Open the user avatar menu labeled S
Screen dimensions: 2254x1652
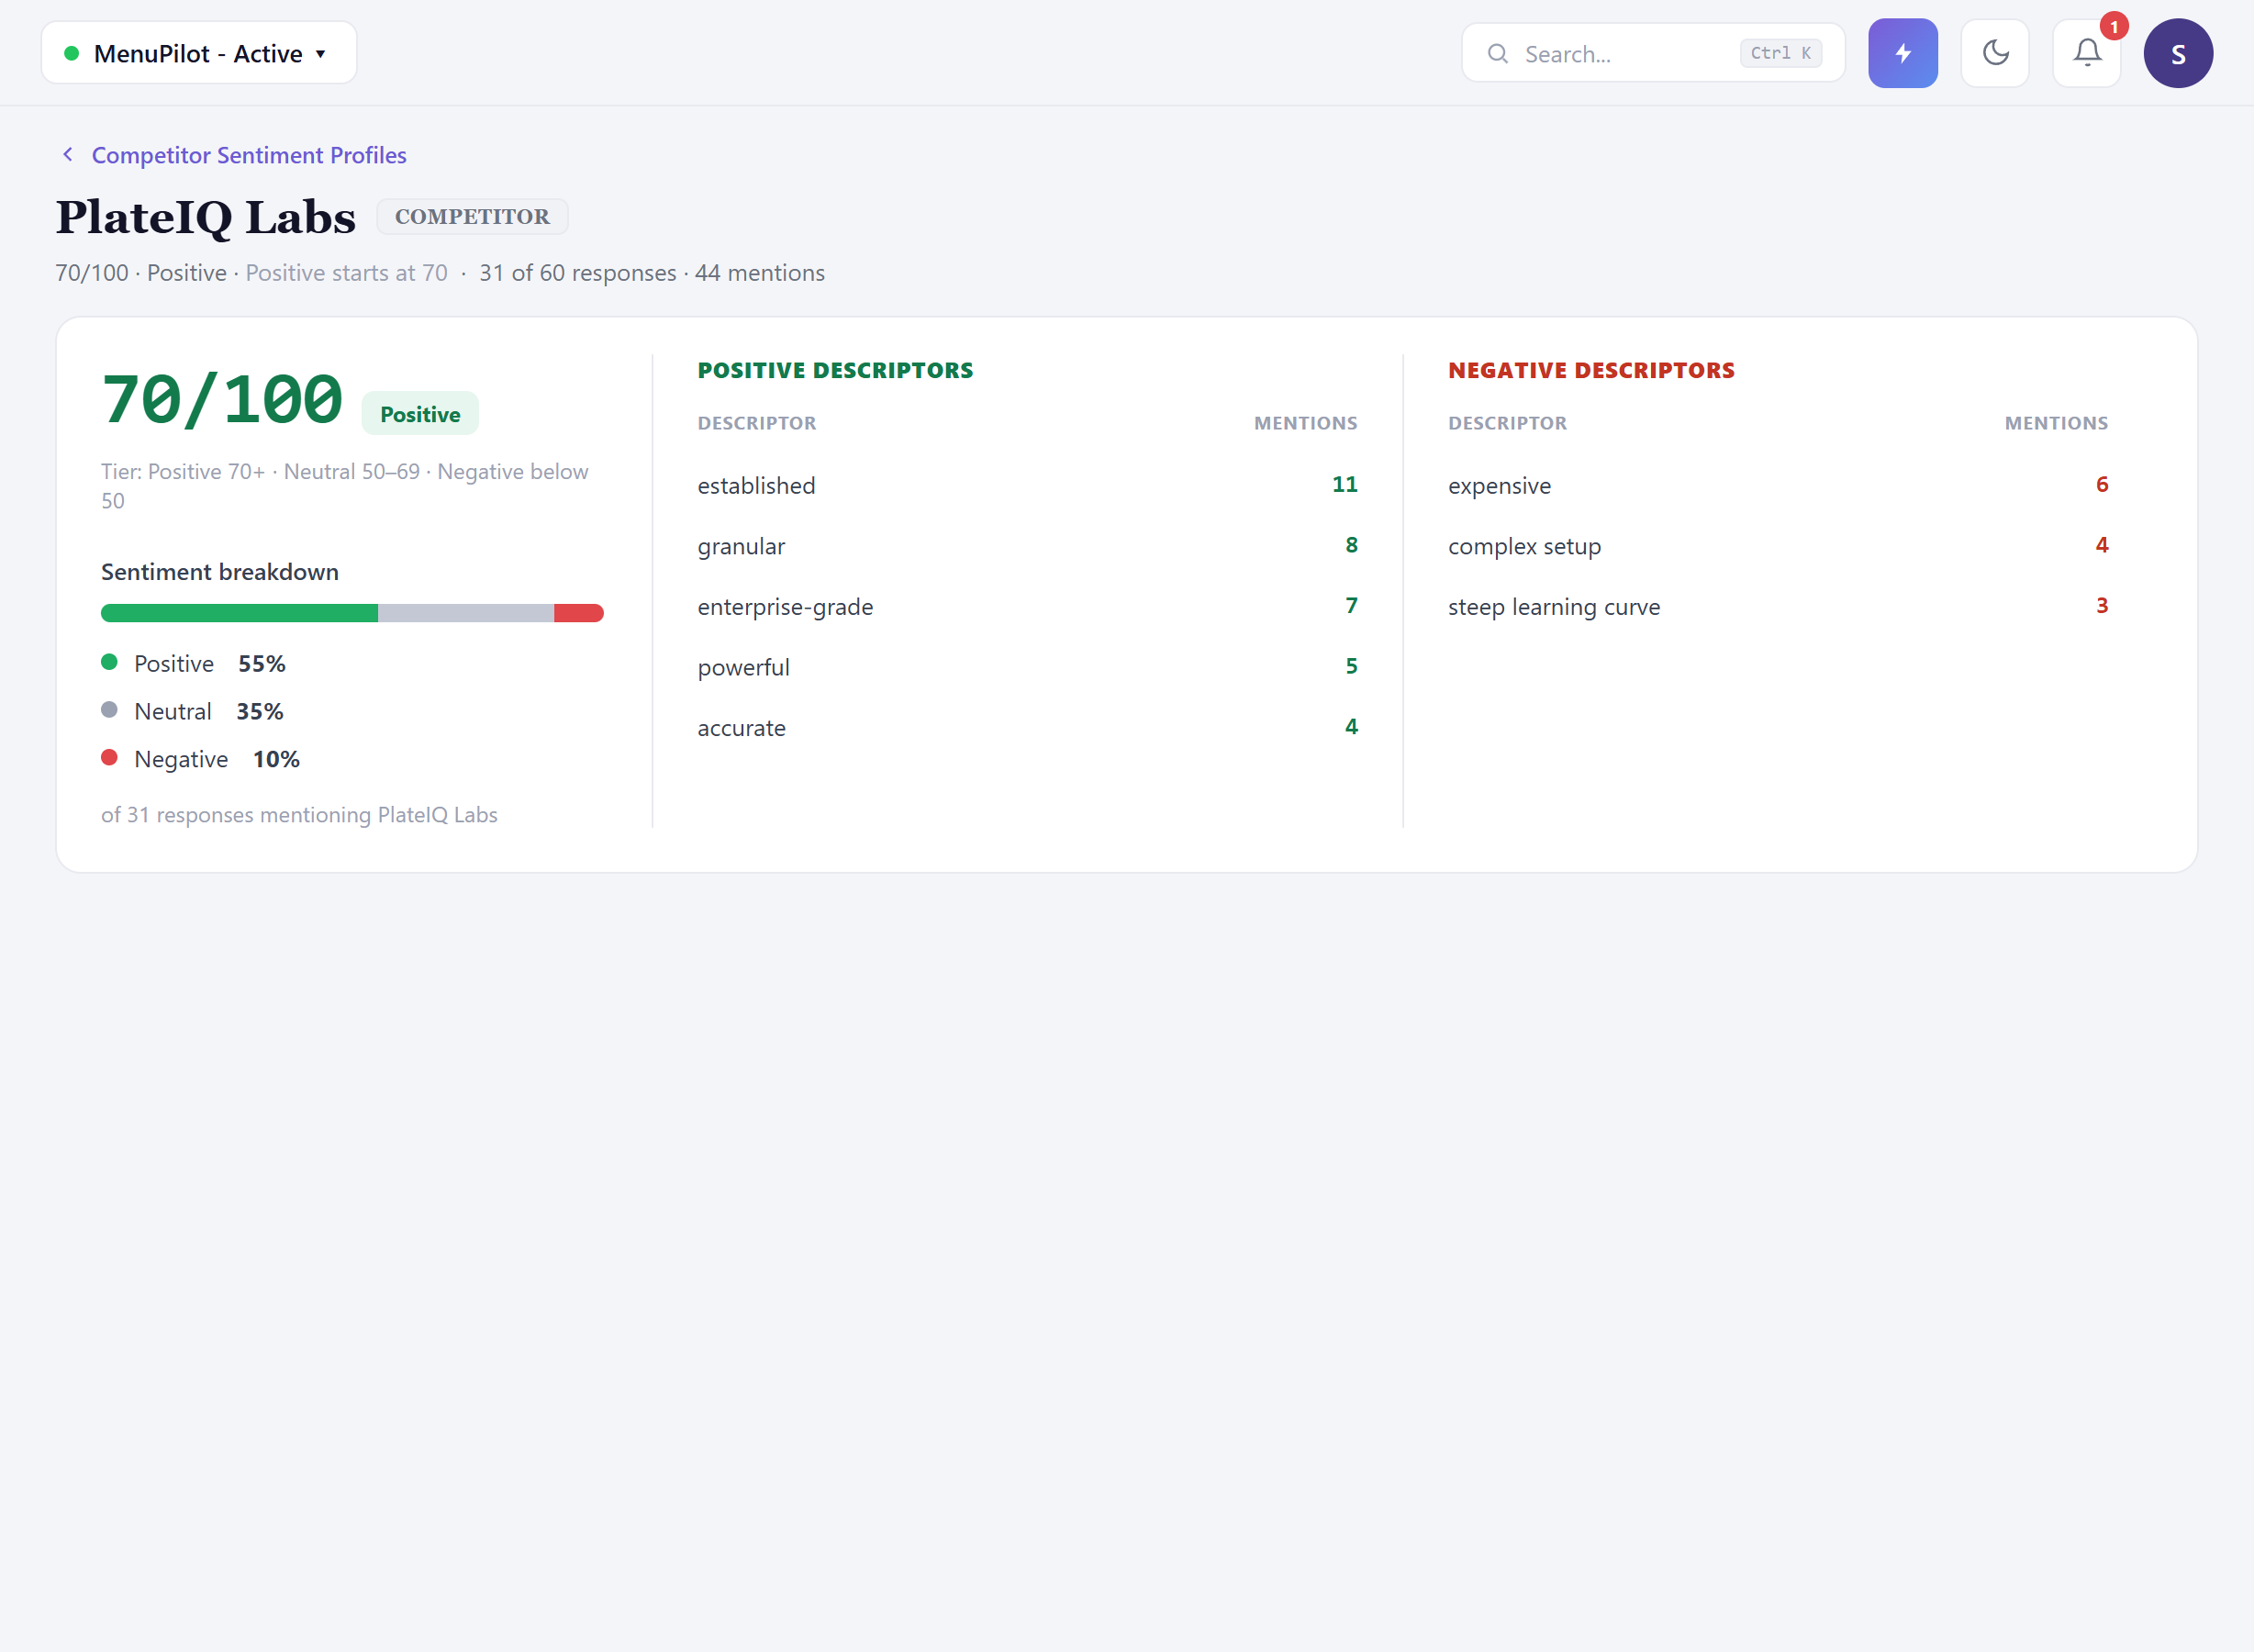[2178, 53]
